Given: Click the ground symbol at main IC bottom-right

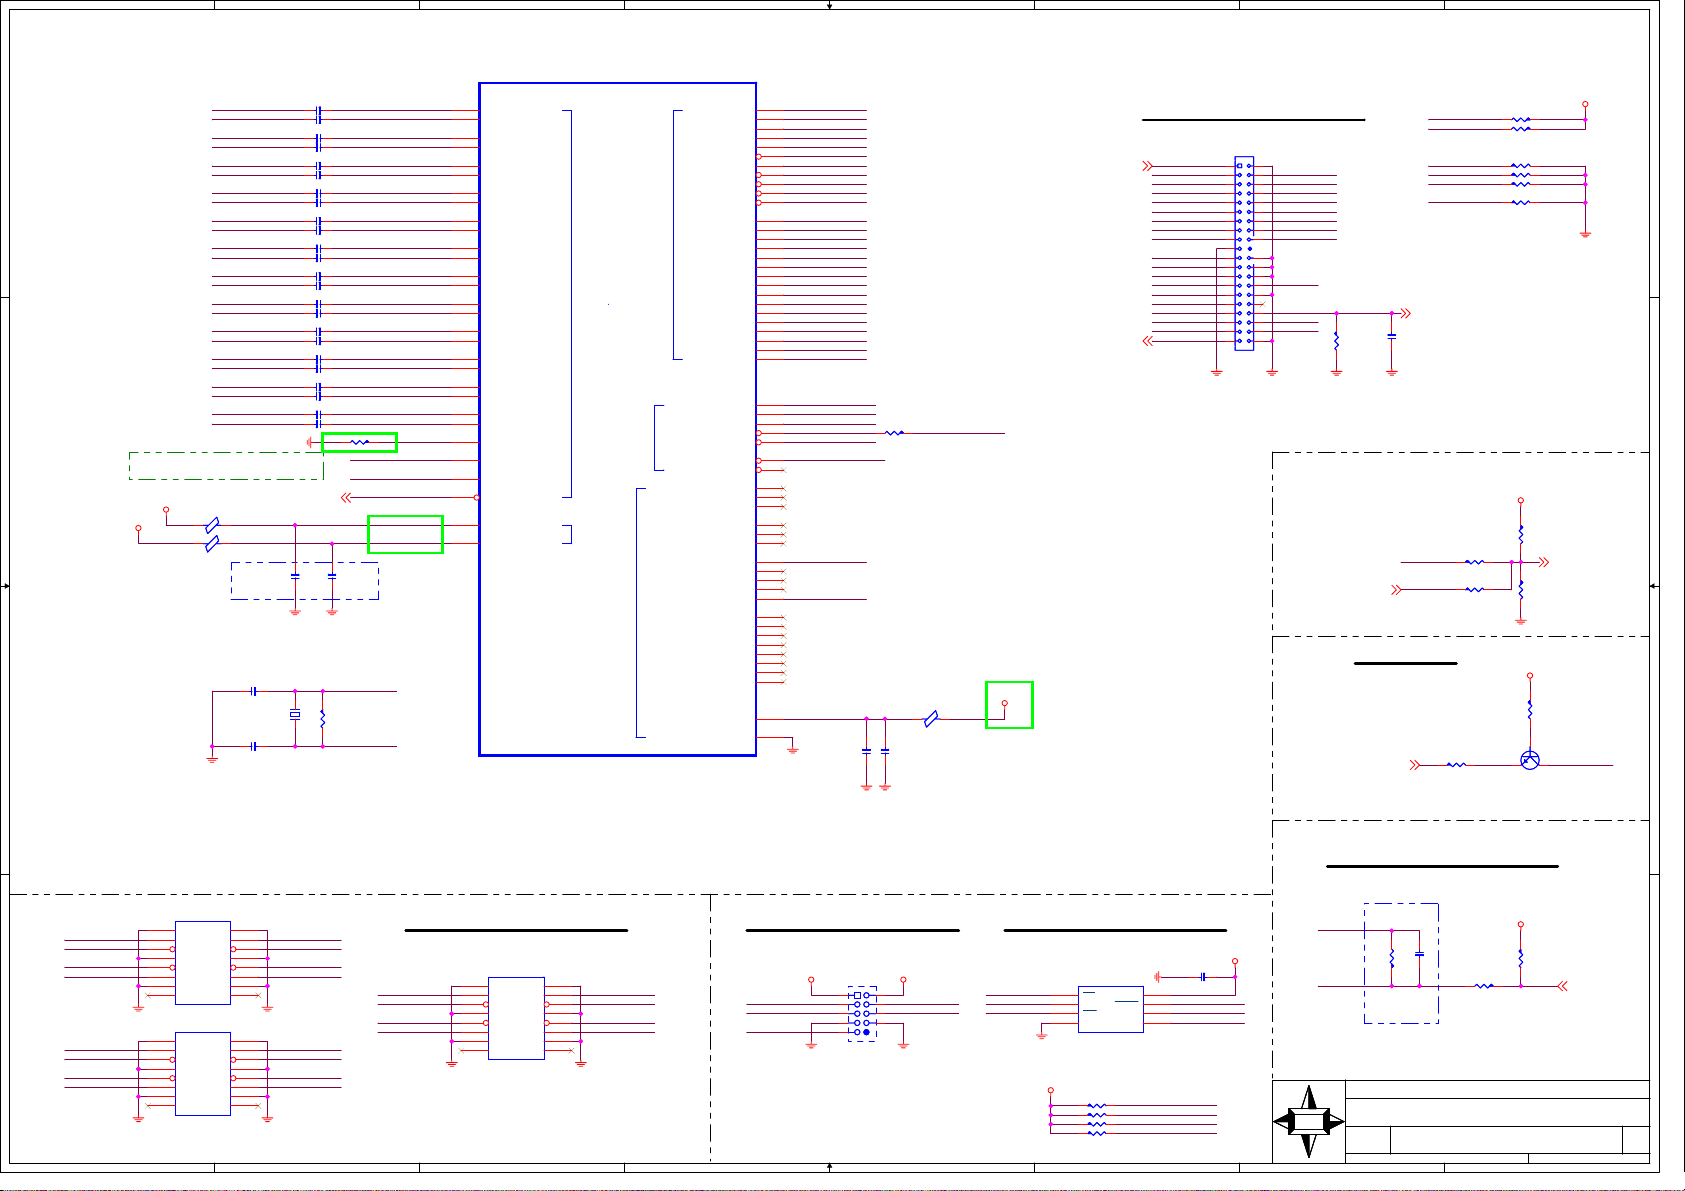Looking at the screenshot, I should 793,749.
